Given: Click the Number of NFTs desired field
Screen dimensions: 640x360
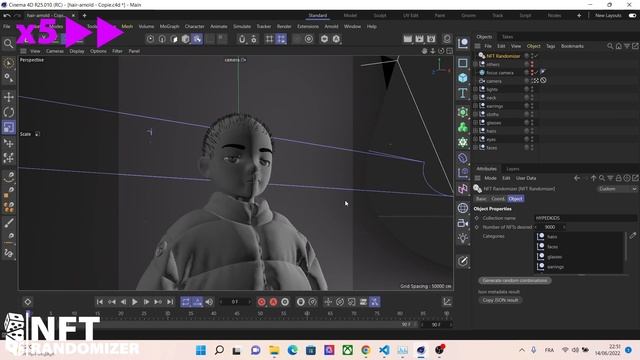Looking at the screenshot, I should [550, 227].
